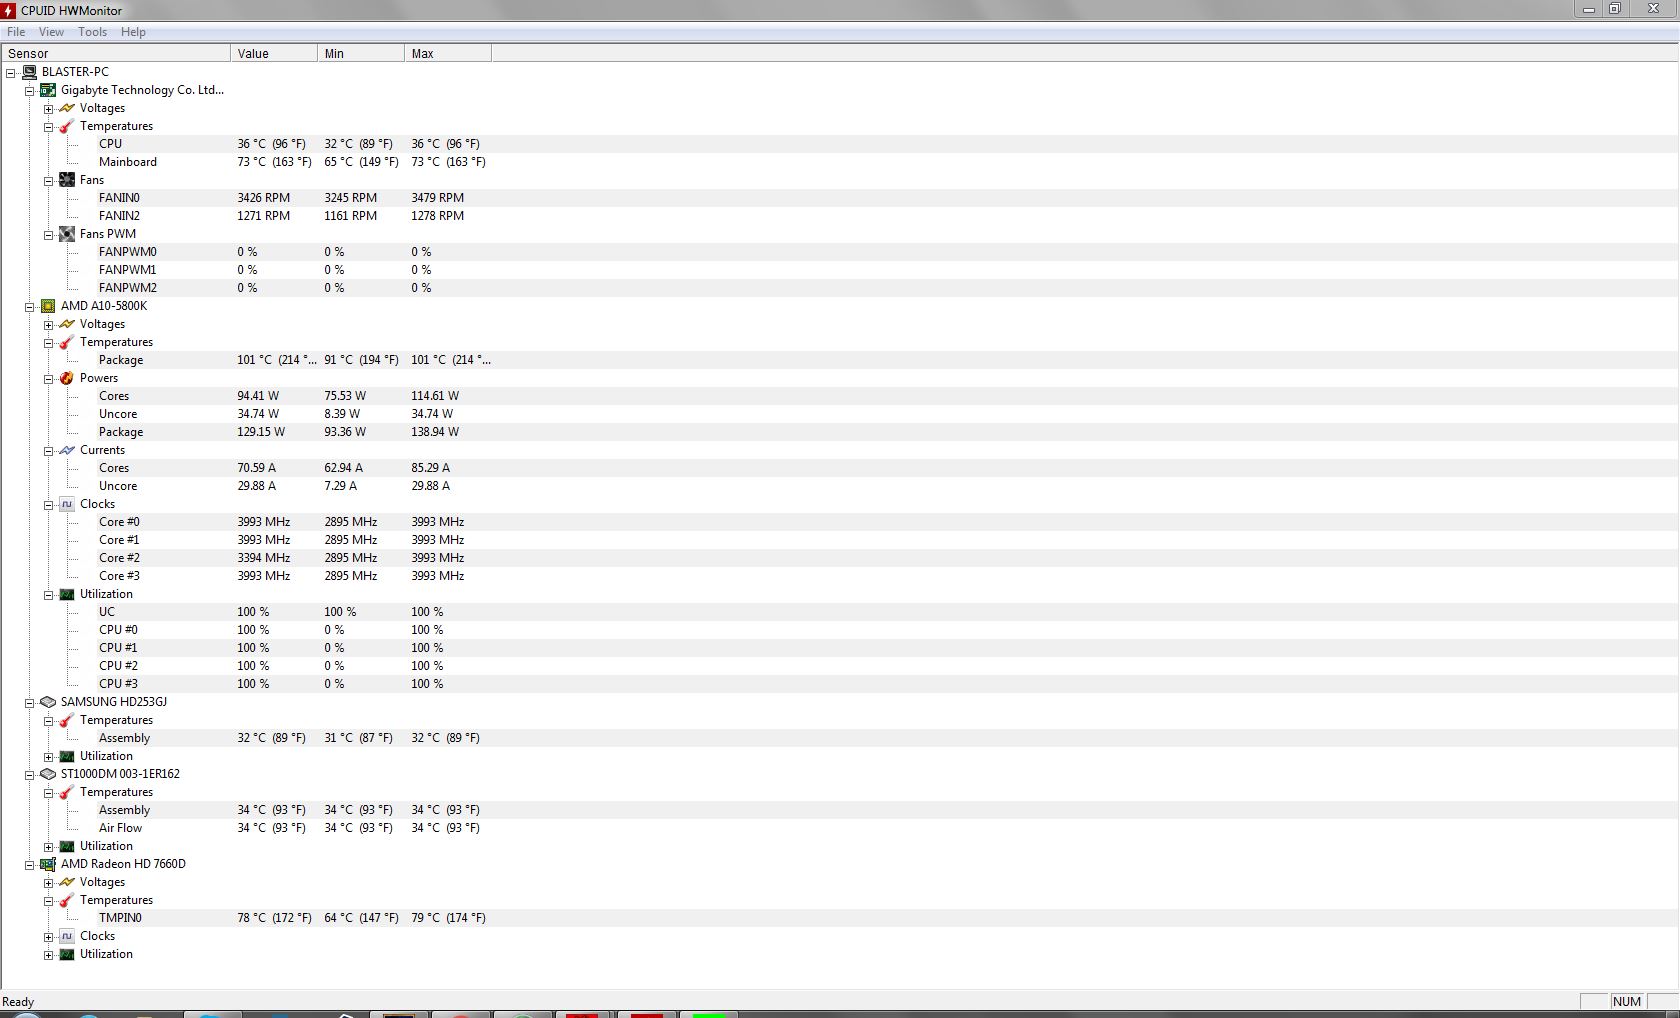Image resolution: width=1680 pixels, height=1018 pixels.
Task: Select the Mainboard temperature row
Action: pyautogui.click(x=840, y=162)
